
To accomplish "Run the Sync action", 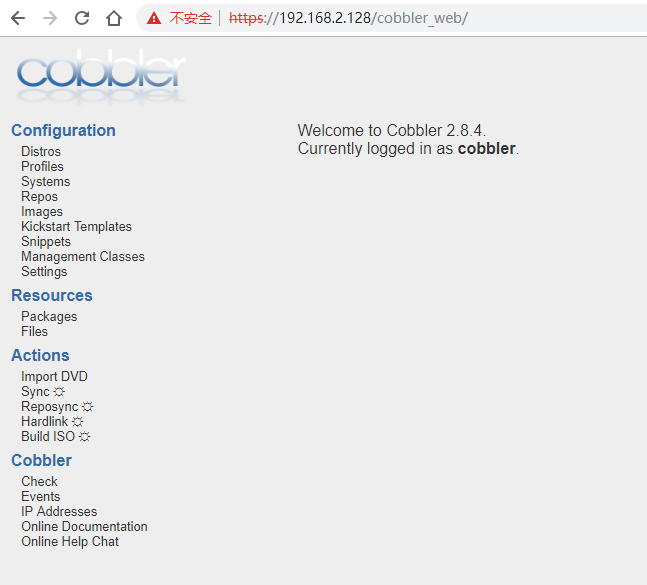I will point(35,392).
